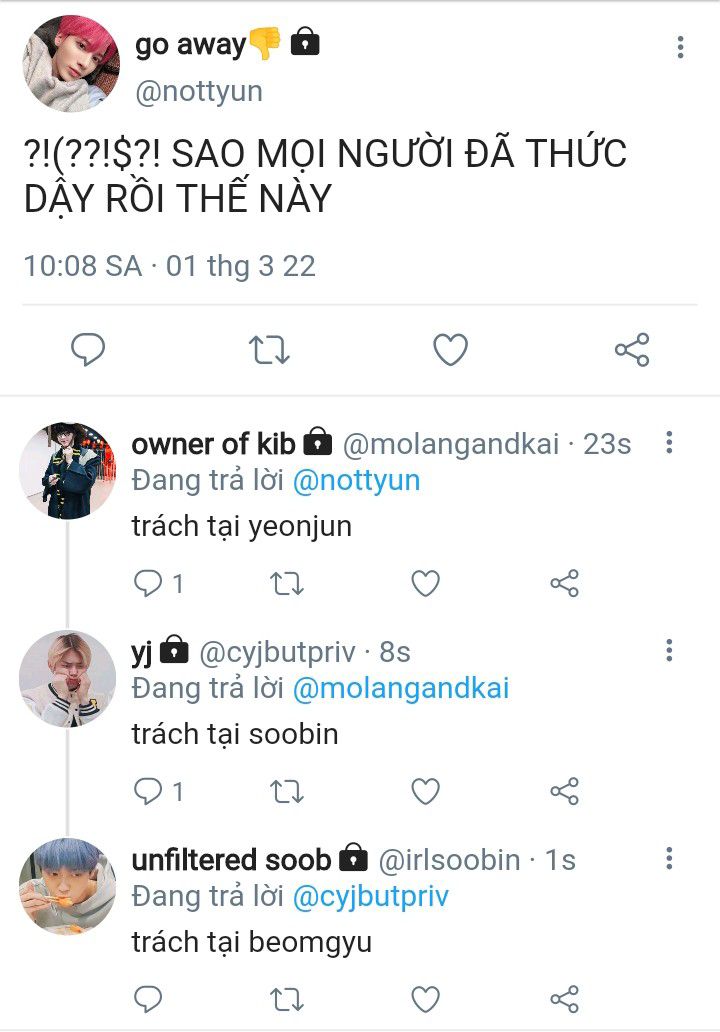Viewport: 720px width, 1032px height.
Task: View the go away profile picture
Action: pos(70,63)
